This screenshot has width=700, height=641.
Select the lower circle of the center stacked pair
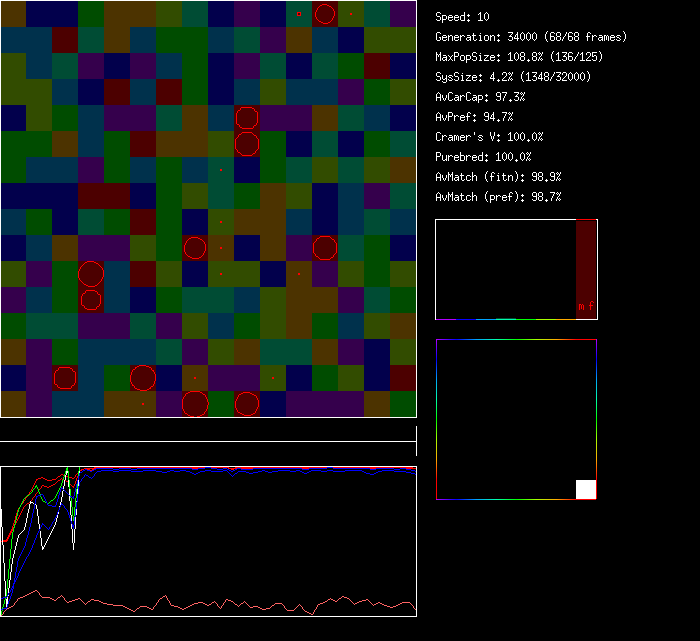[247, 144]
